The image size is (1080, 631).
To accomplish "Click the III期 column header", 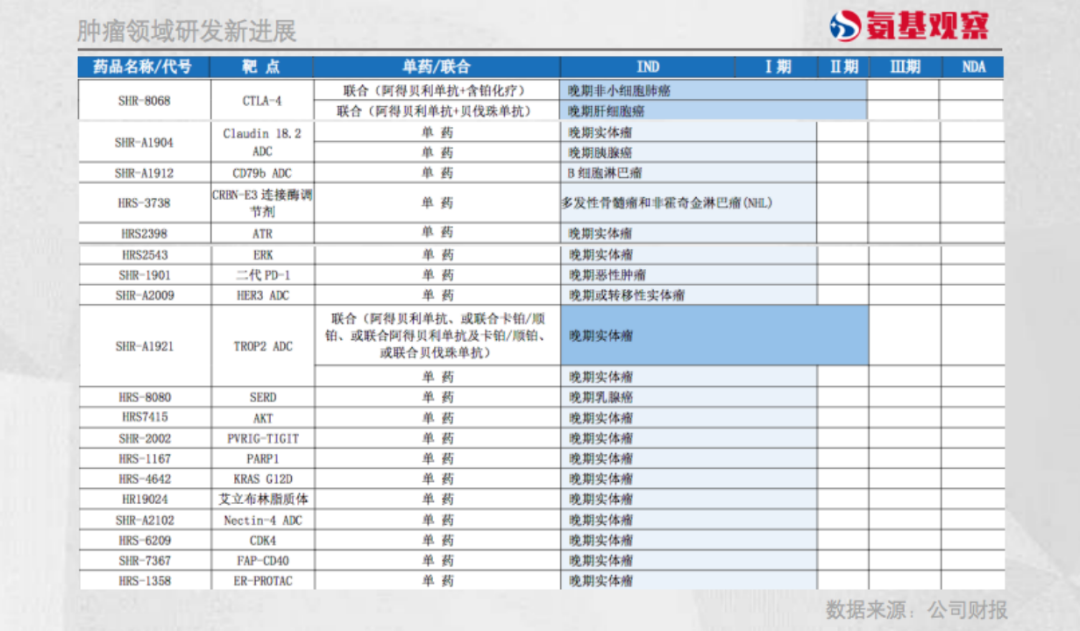I will click(904, 67).
